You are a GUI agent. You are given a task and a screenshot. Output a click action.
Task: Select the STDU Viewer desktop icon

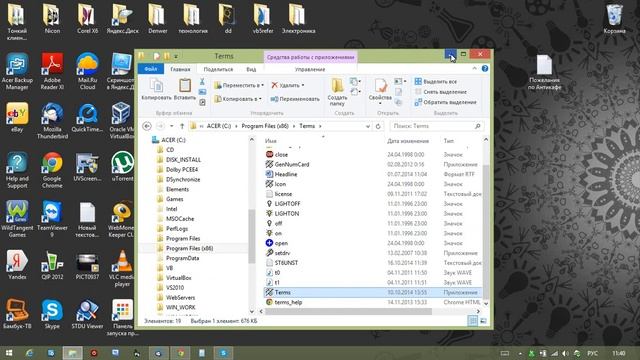[x=87, y=313]
